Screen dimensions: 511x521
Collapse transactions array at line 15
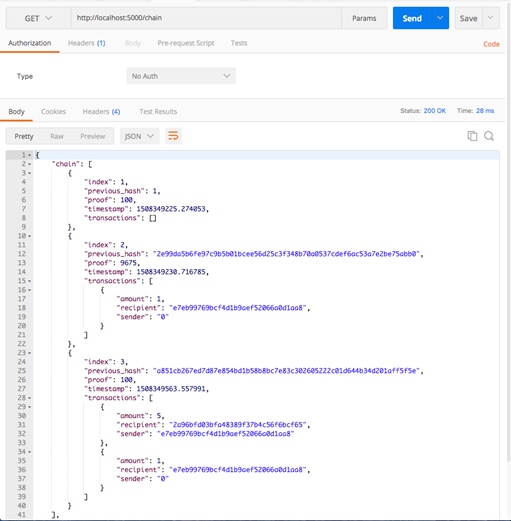click(x=29, y=281)
